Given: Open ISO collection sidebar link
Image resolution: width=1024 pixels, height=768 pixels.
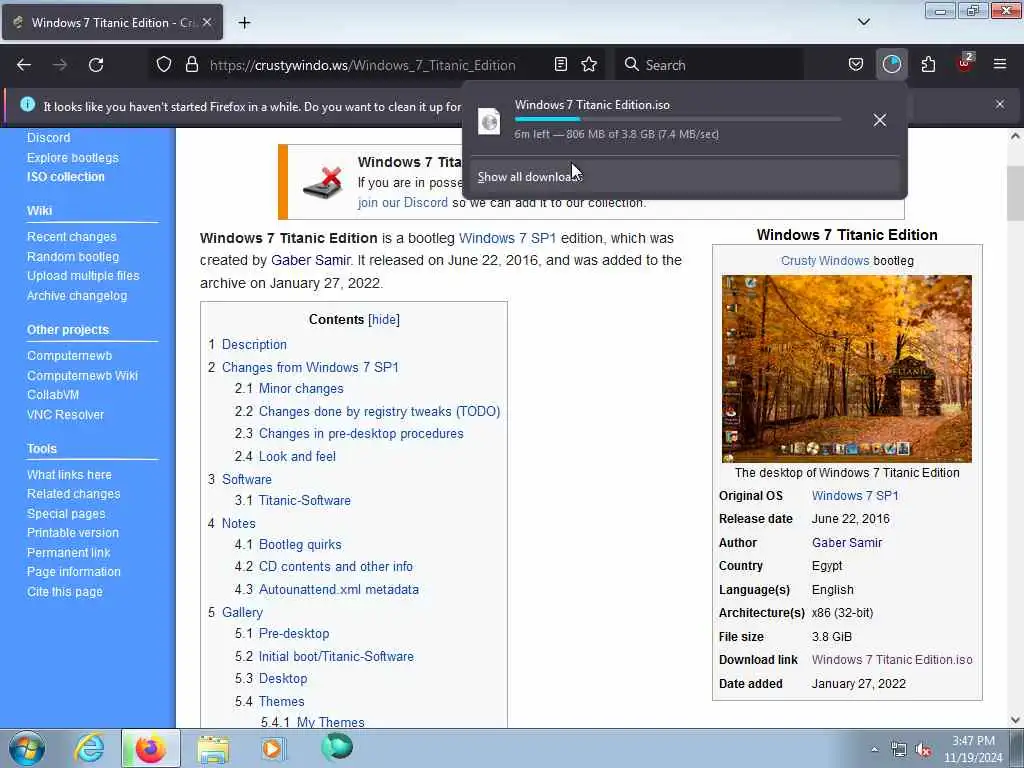Looking at the screenshot, I should click(x=65, y=177).
